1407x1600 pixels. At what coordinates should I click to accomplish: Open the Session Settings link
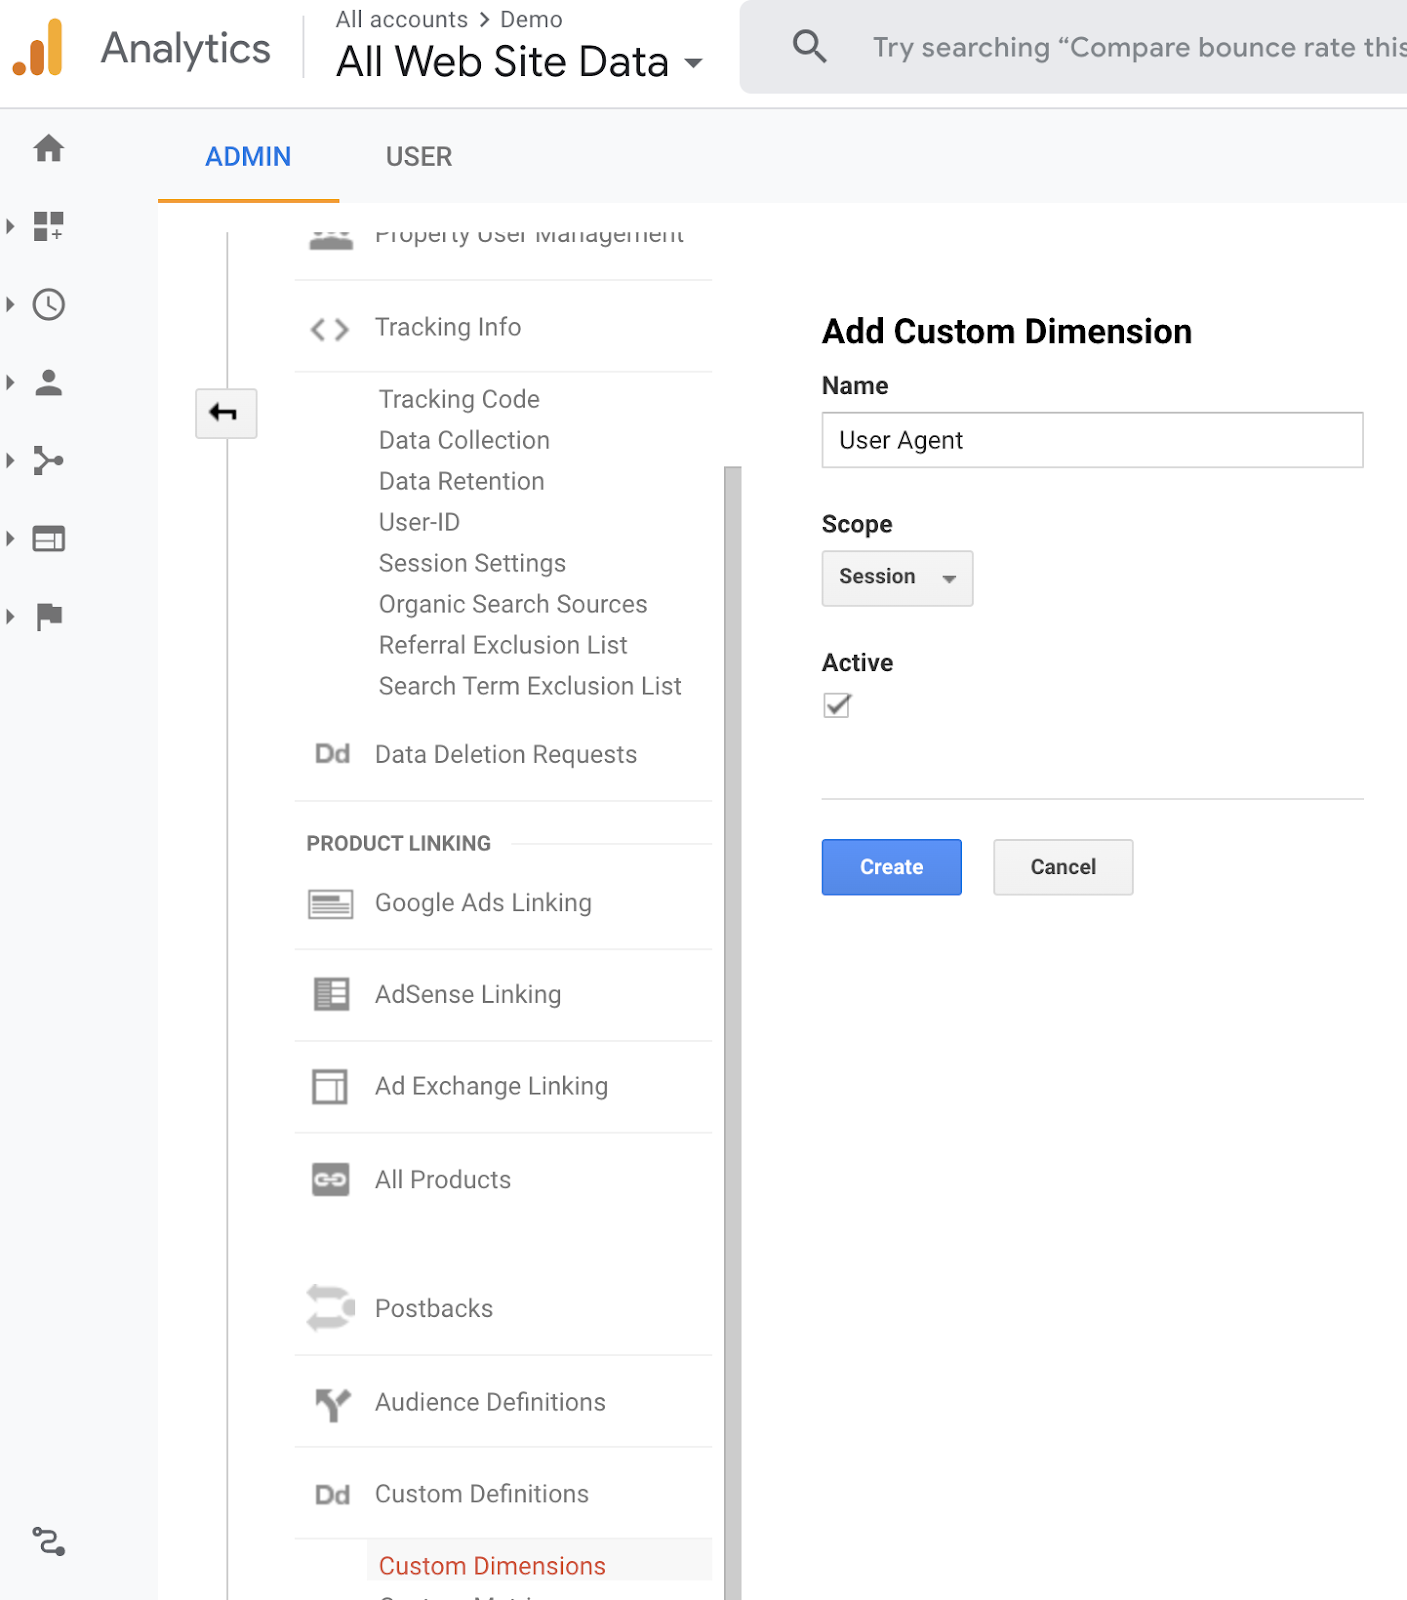point(472,563)
